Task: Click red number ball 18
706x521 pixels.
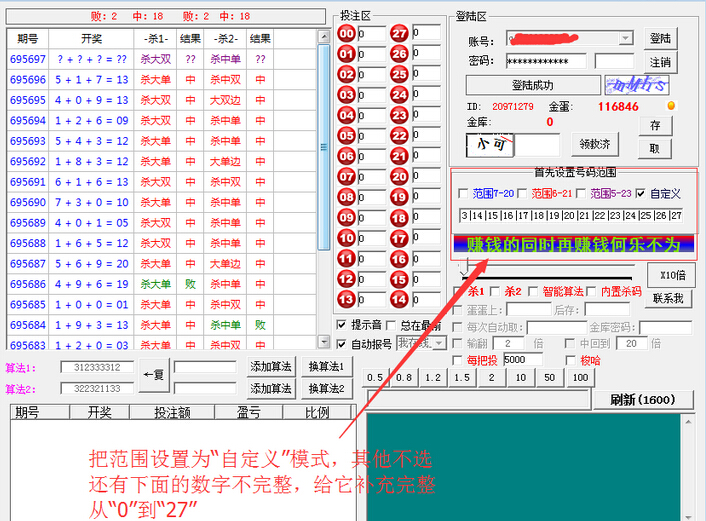Action: [x=399, y=217]
